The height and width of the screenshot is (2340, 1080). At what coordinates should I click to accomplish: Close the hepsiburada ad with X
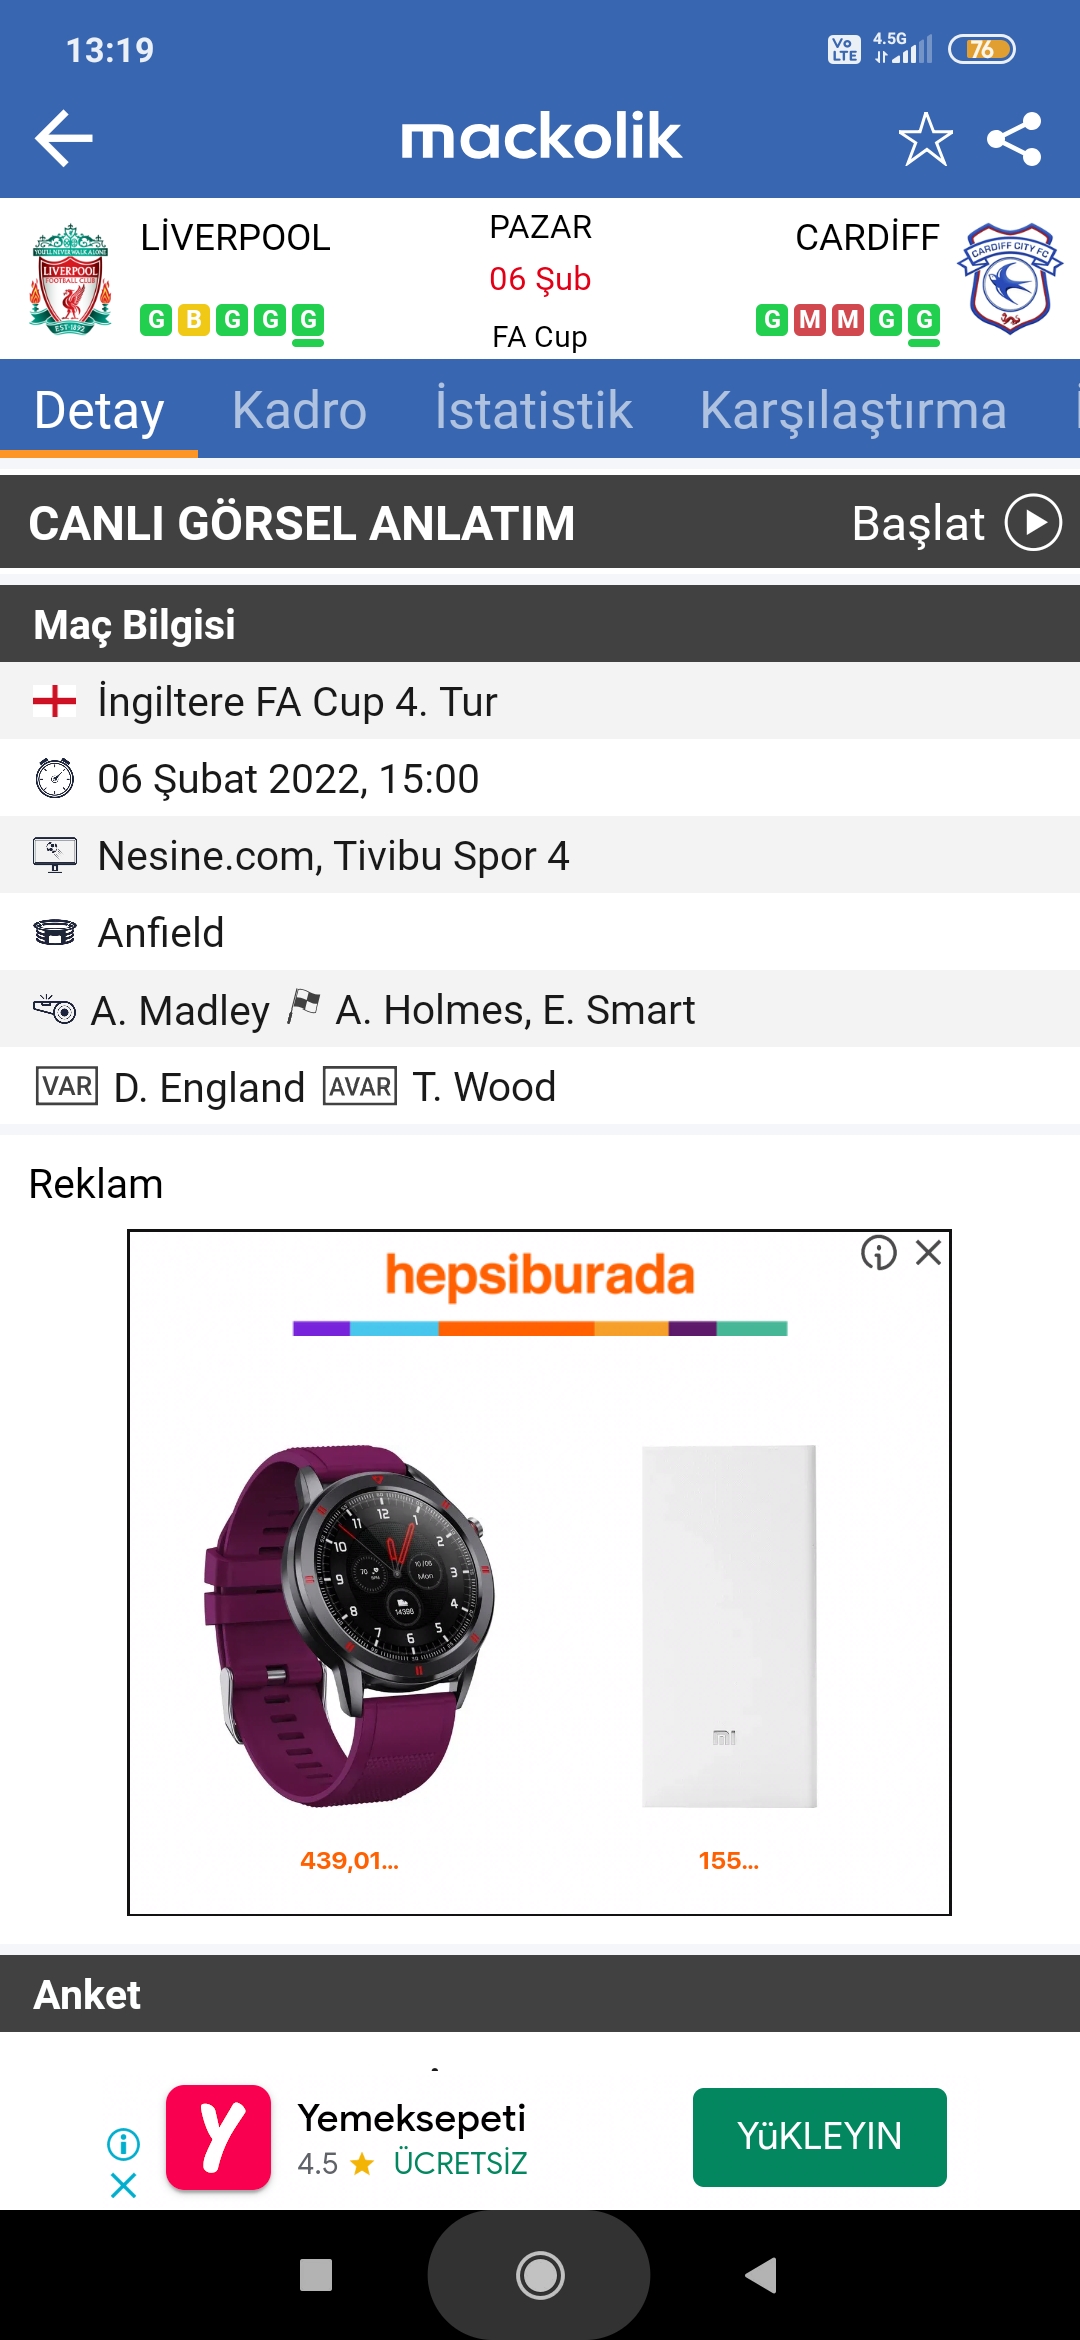coord(929,1253)
